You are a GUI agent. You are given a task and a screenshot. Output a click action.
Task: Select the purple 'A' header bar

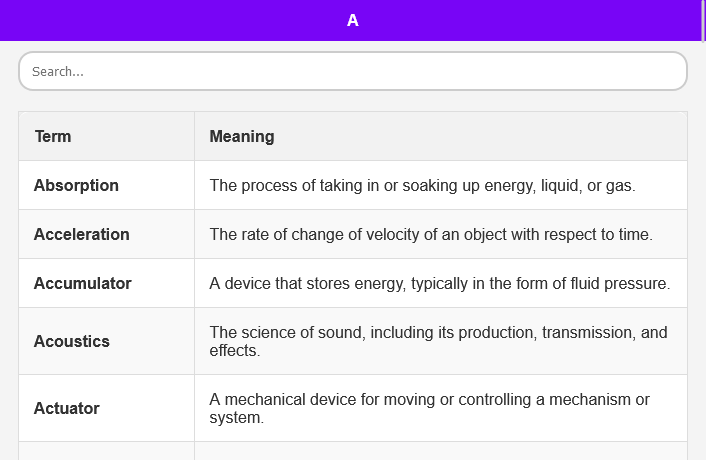(351, 20)
